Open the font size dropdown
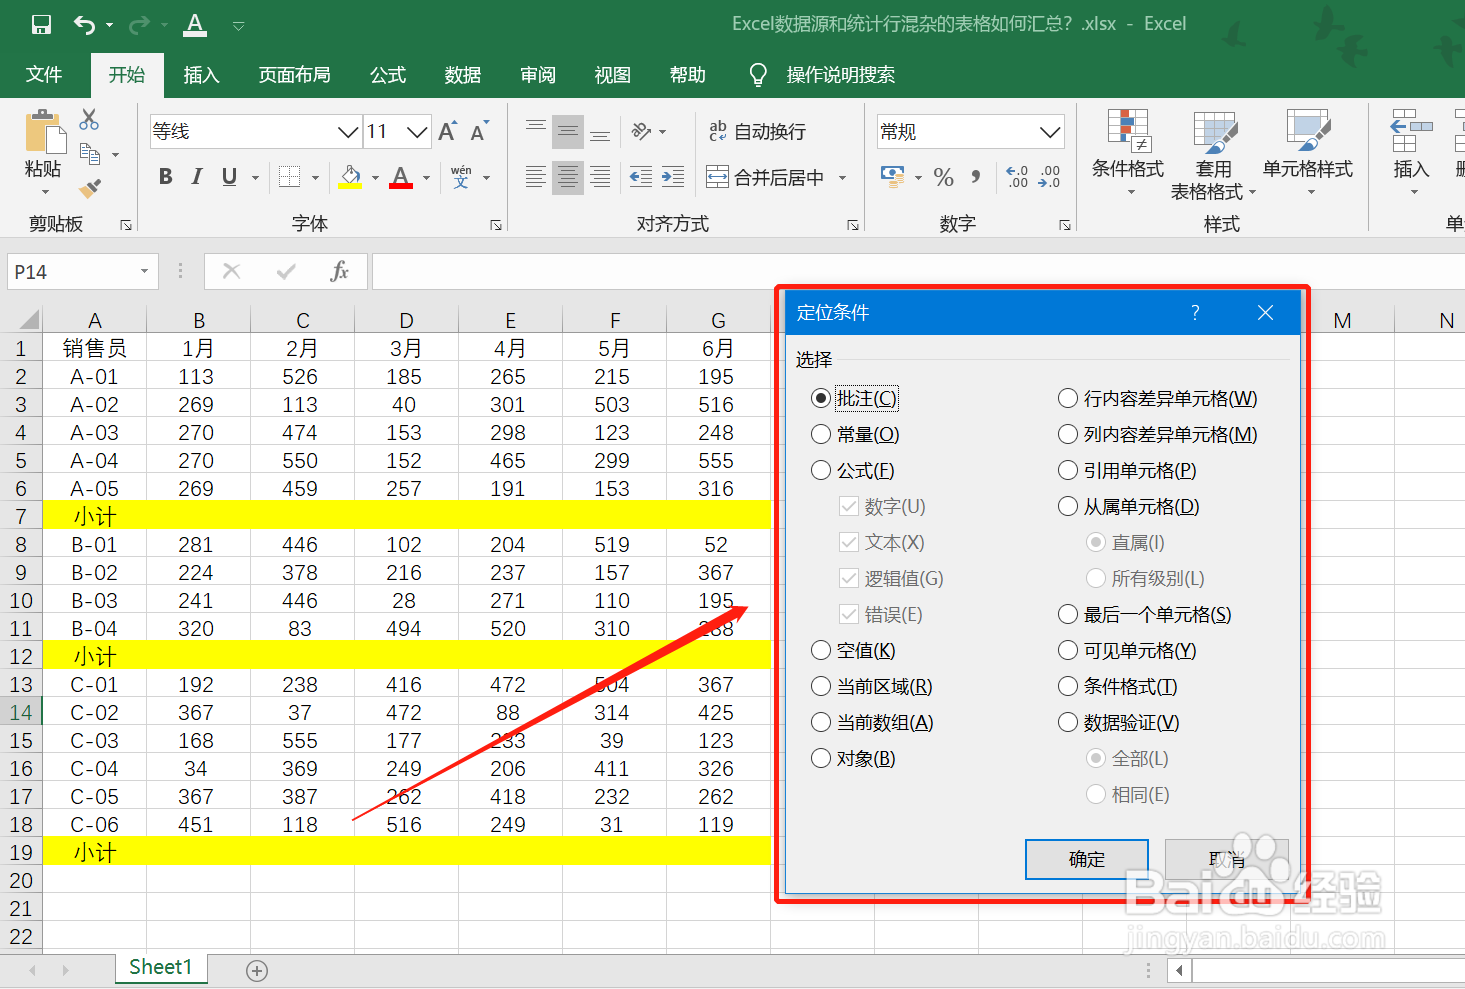 417,131
